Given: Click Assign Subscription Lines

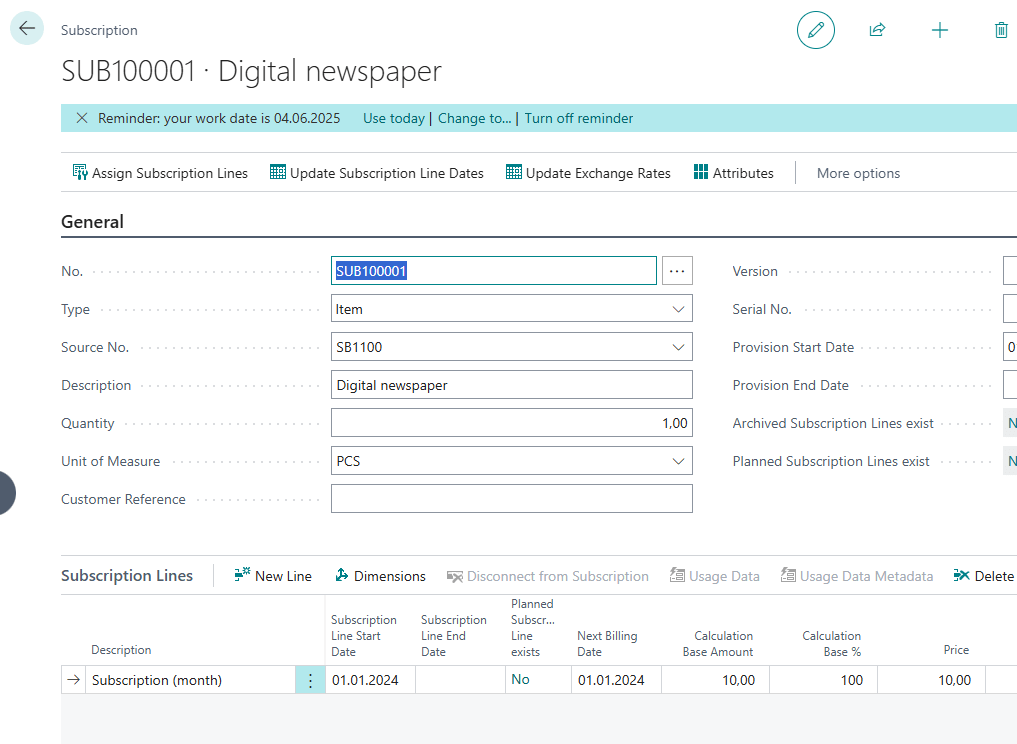Looking at the screenshot, I should 160,173.
